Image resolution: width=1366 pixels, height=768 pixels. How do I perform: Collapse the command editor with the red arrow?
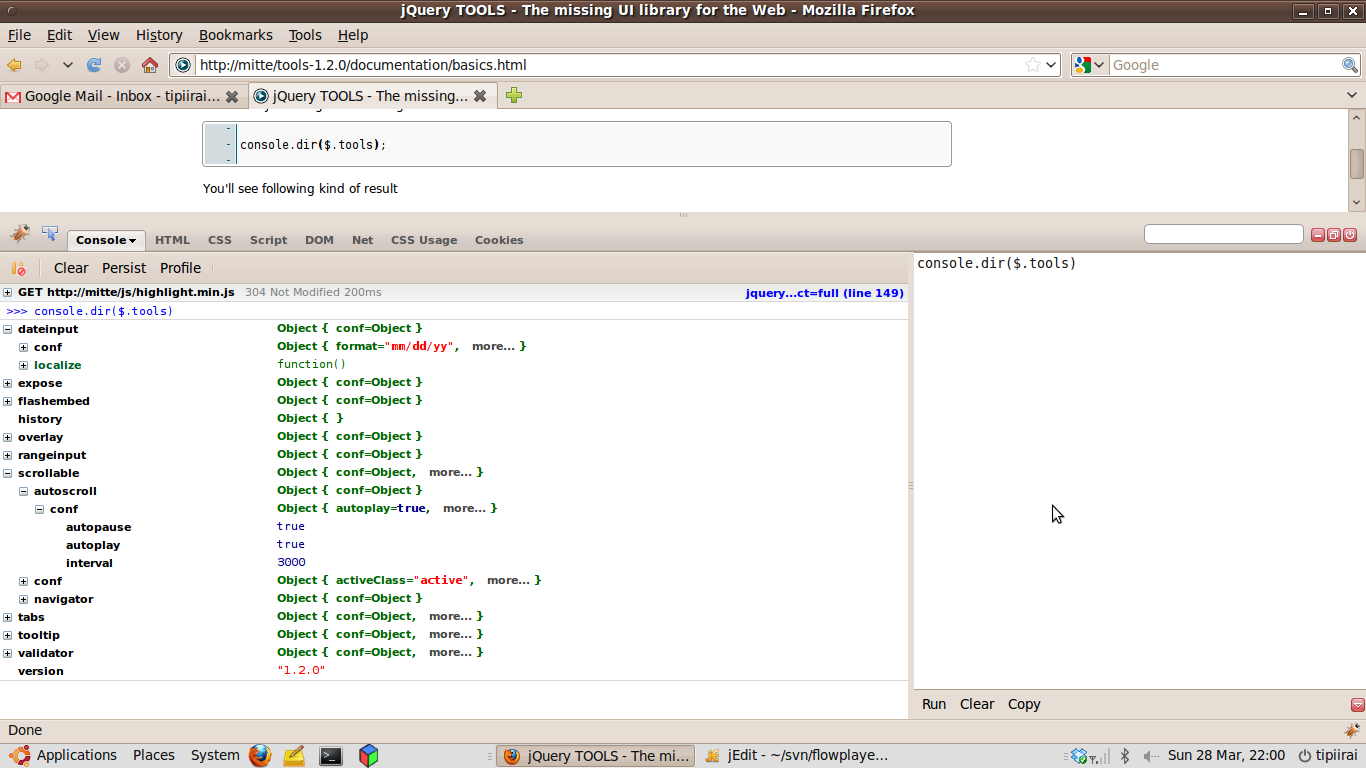[1357, 704]
